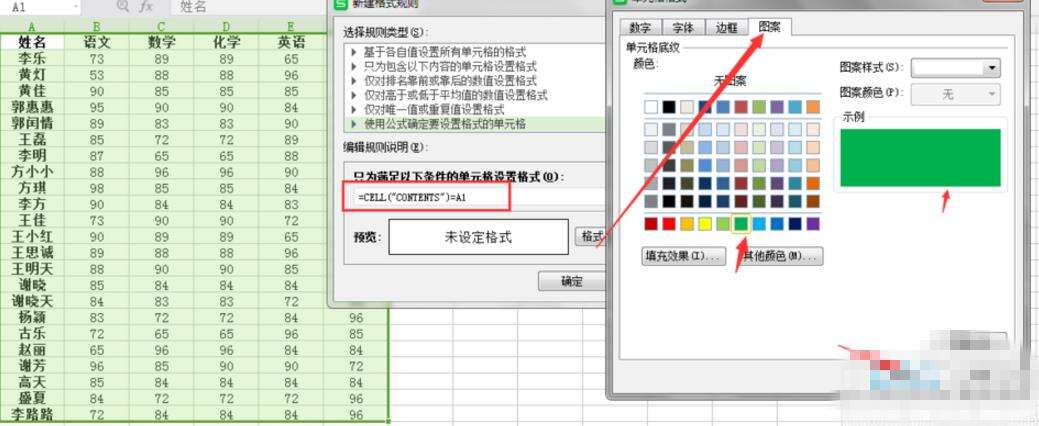The height and width of the screenshot is (426, 1039).
Task: Pick the light blue swatch in the bottom row
Action: (759, 224)
